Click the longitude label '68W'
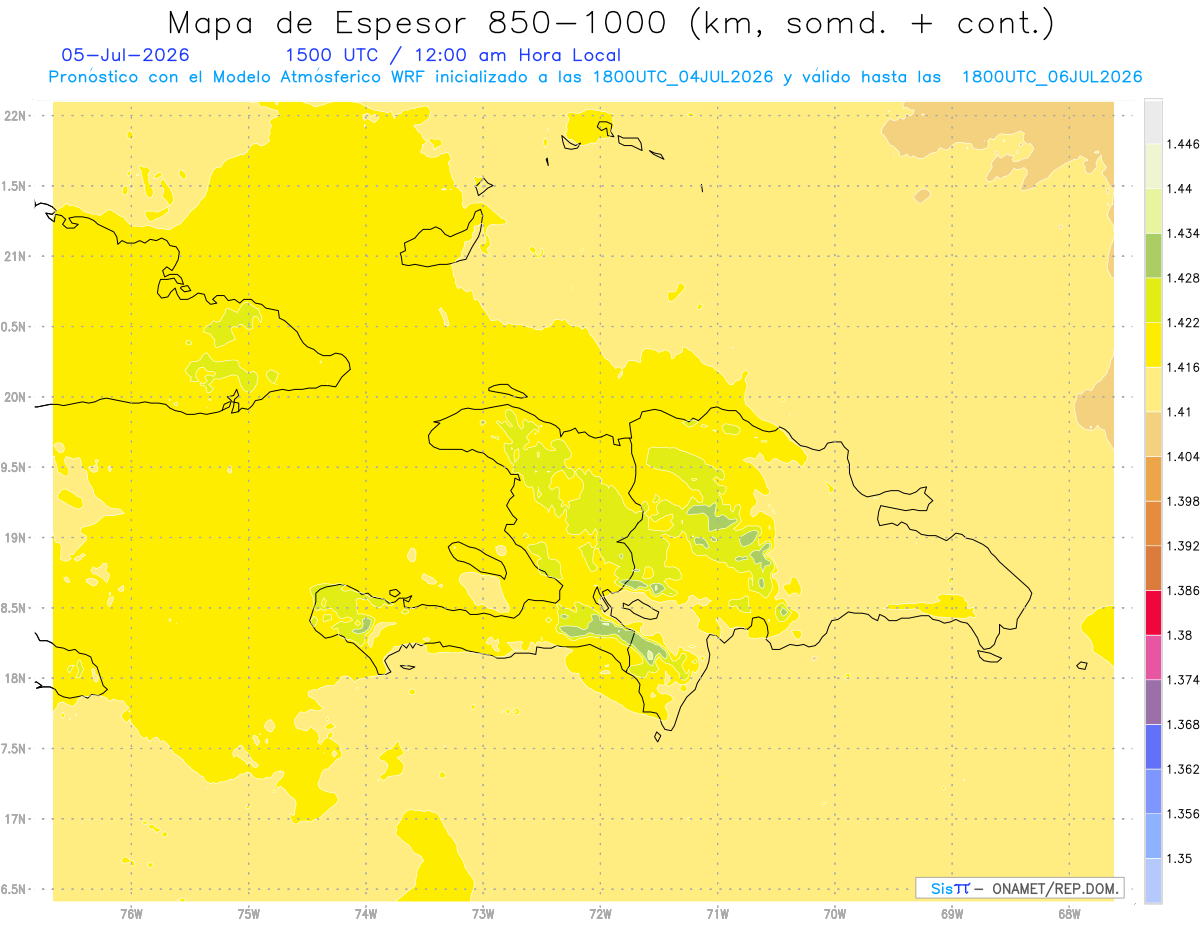 (x=1069, y=914)
